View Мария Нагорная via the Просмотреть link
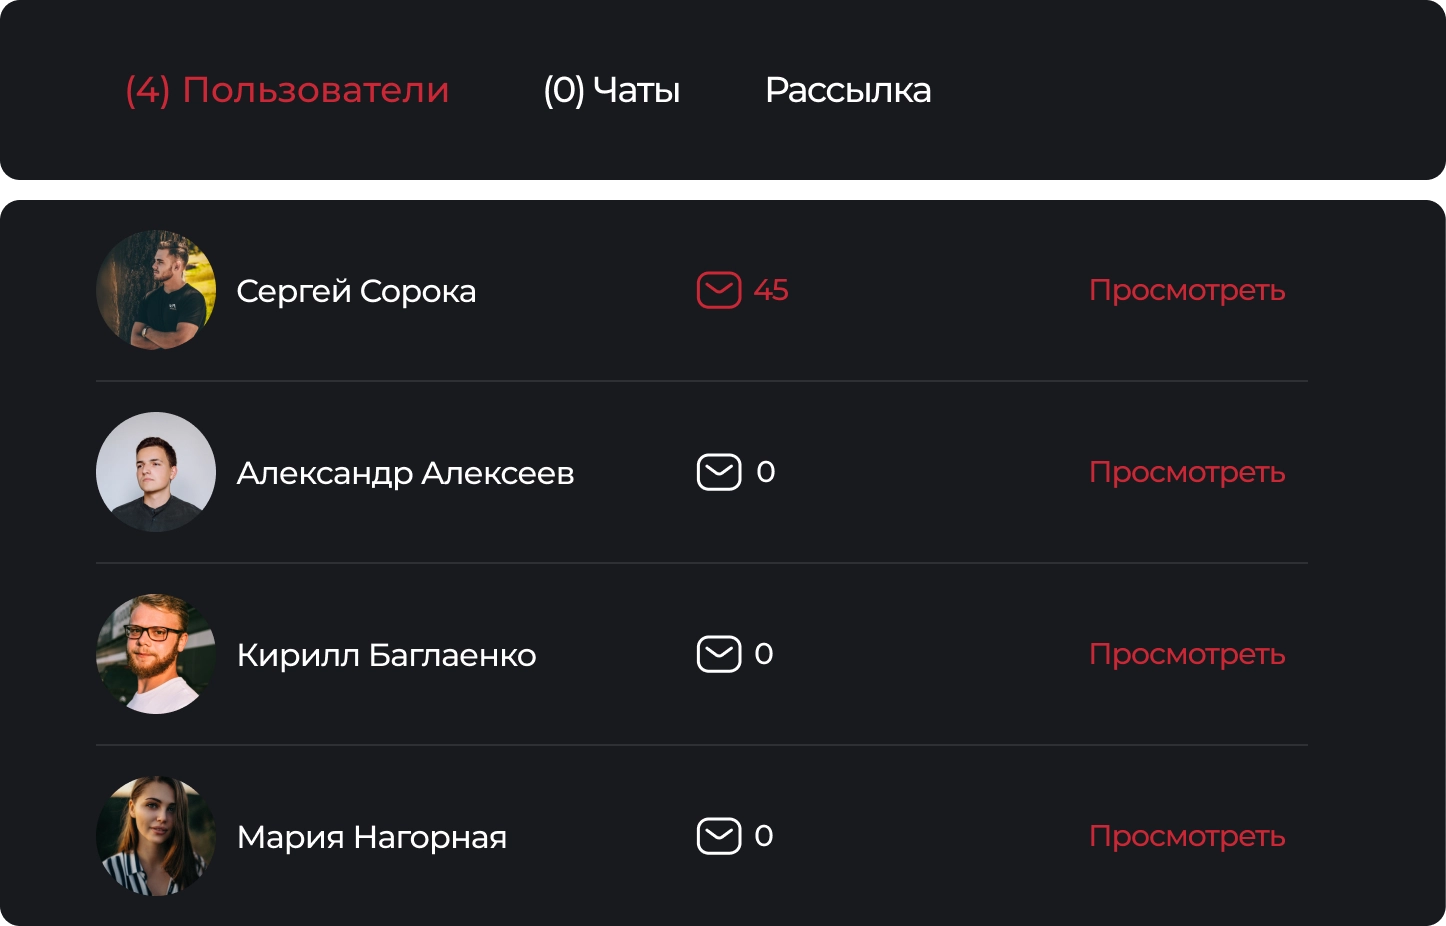This screenshot has height=926, width=1446. (x=1187, y=836)
